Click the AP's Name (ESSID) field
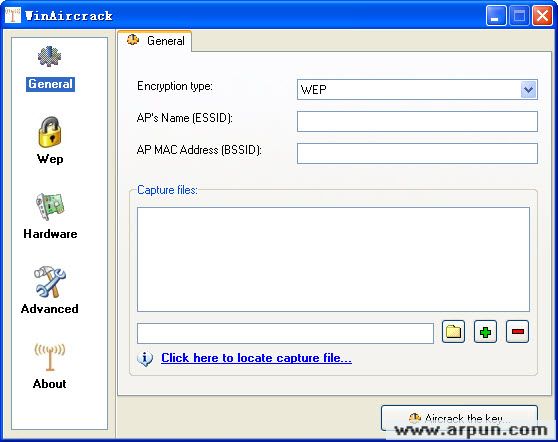This screenshot has height=442, width=558. pyautogui.click(x=417, y=121)
